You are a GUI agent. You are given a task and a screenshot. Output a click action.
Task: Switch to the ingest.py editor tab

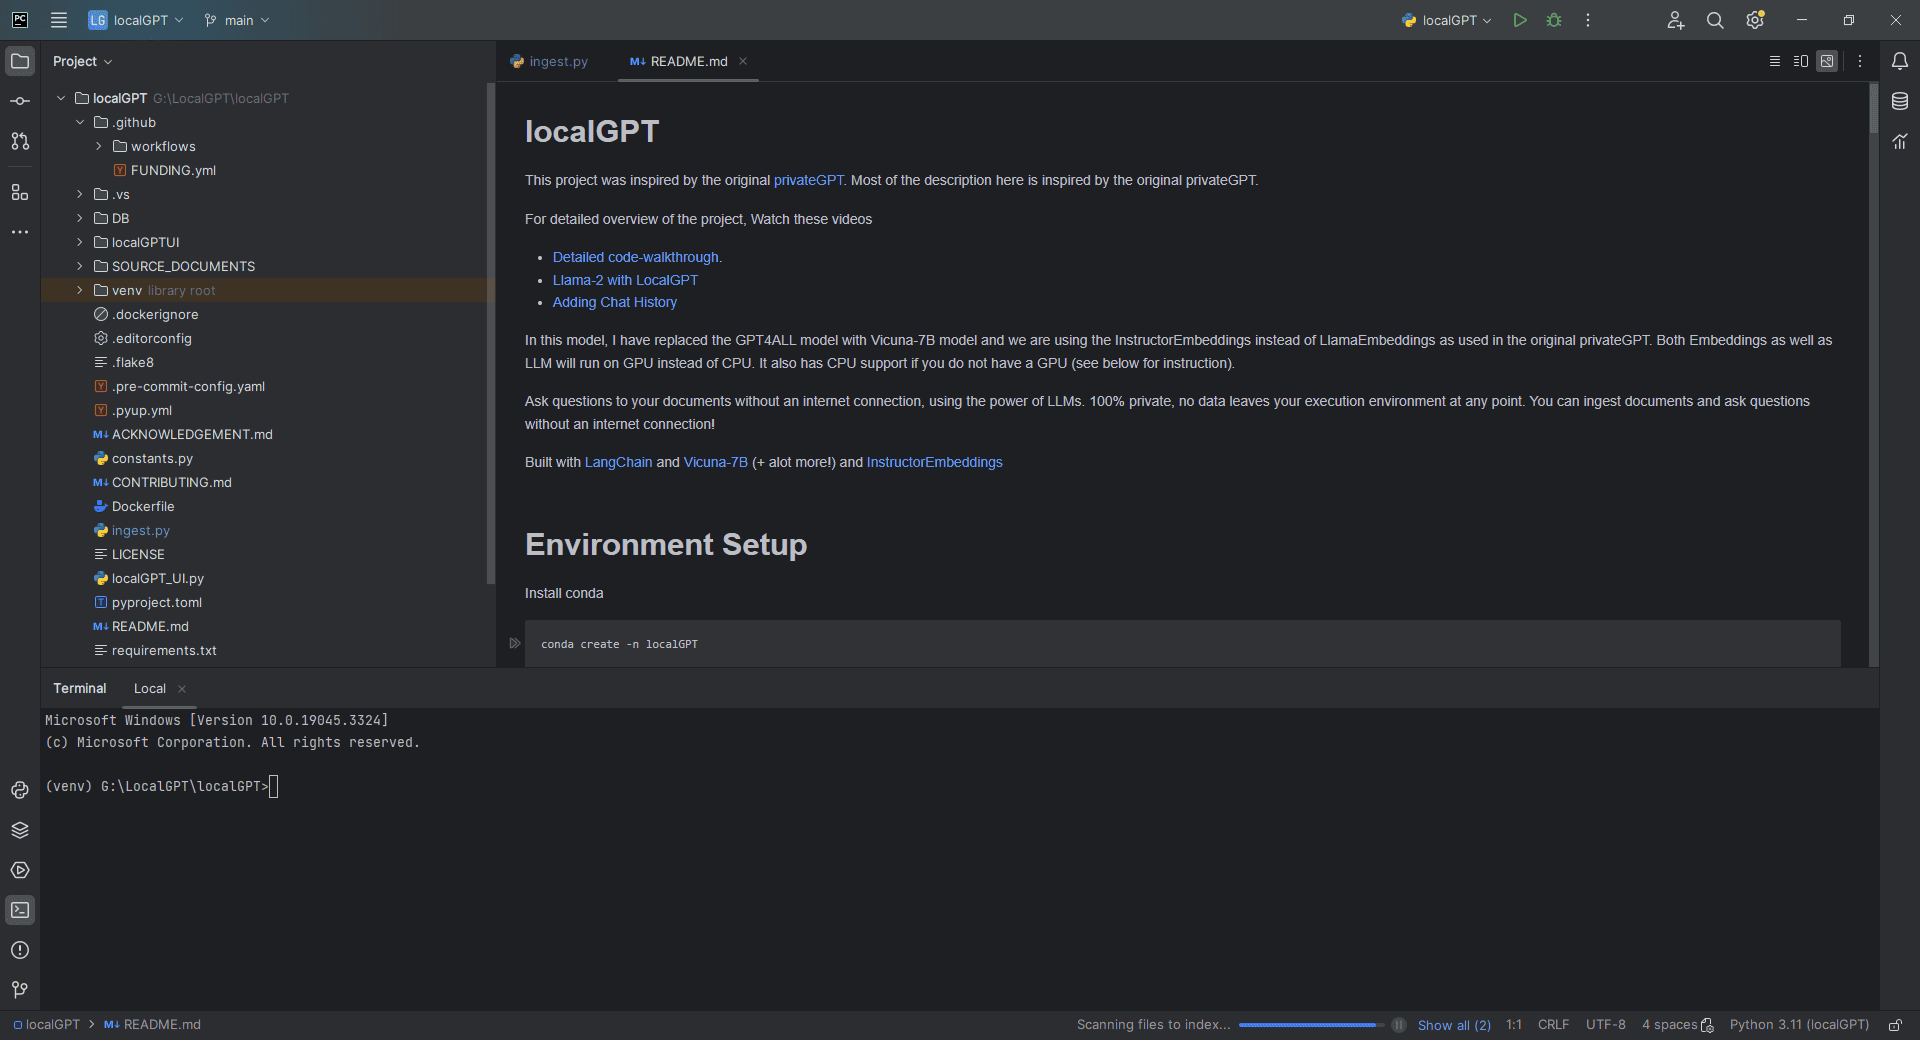point(549,61)
